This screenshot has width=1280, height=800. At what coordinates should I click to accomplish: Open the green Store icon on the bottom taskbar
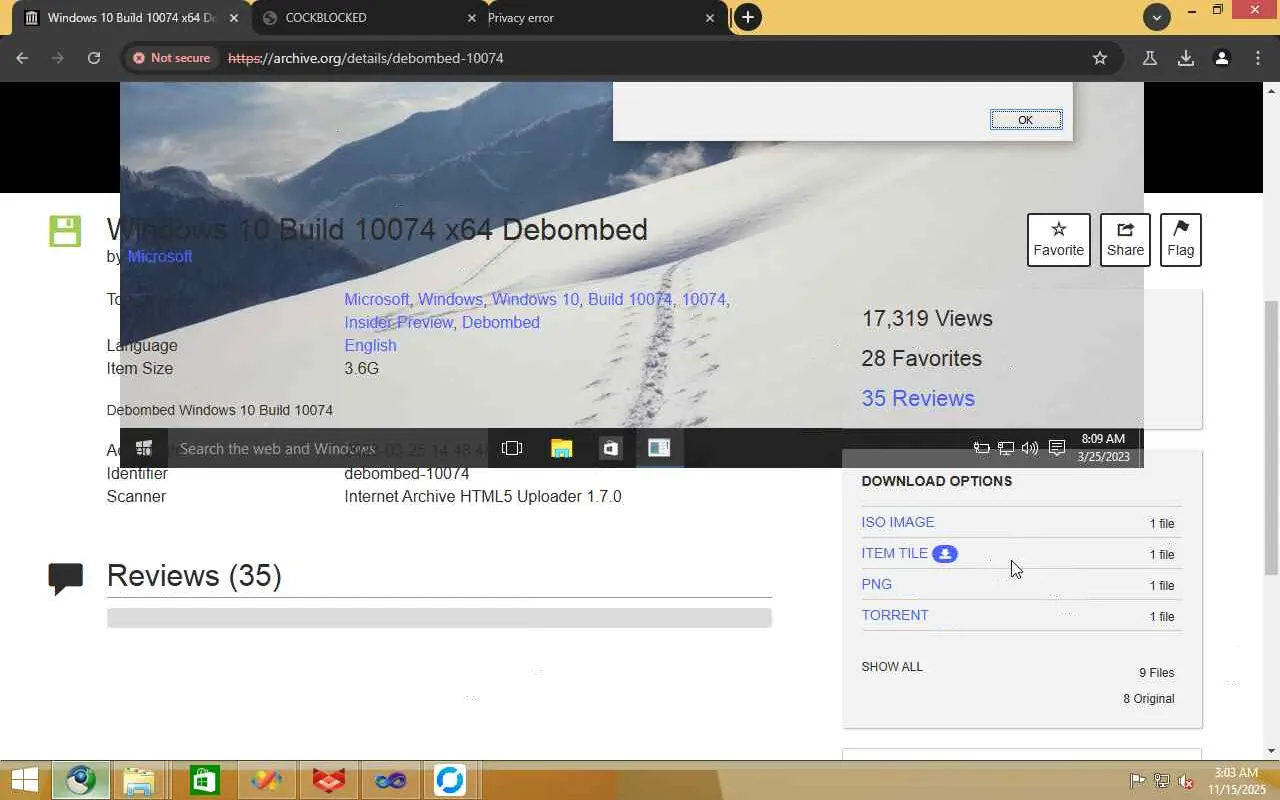point(204,780)
